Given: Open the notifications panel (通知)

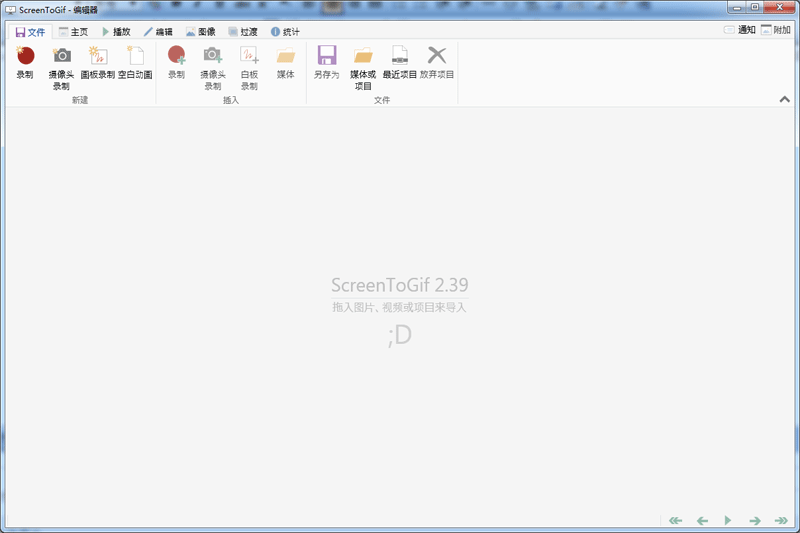Looking at the screenshot, I should tap(740, 30).
